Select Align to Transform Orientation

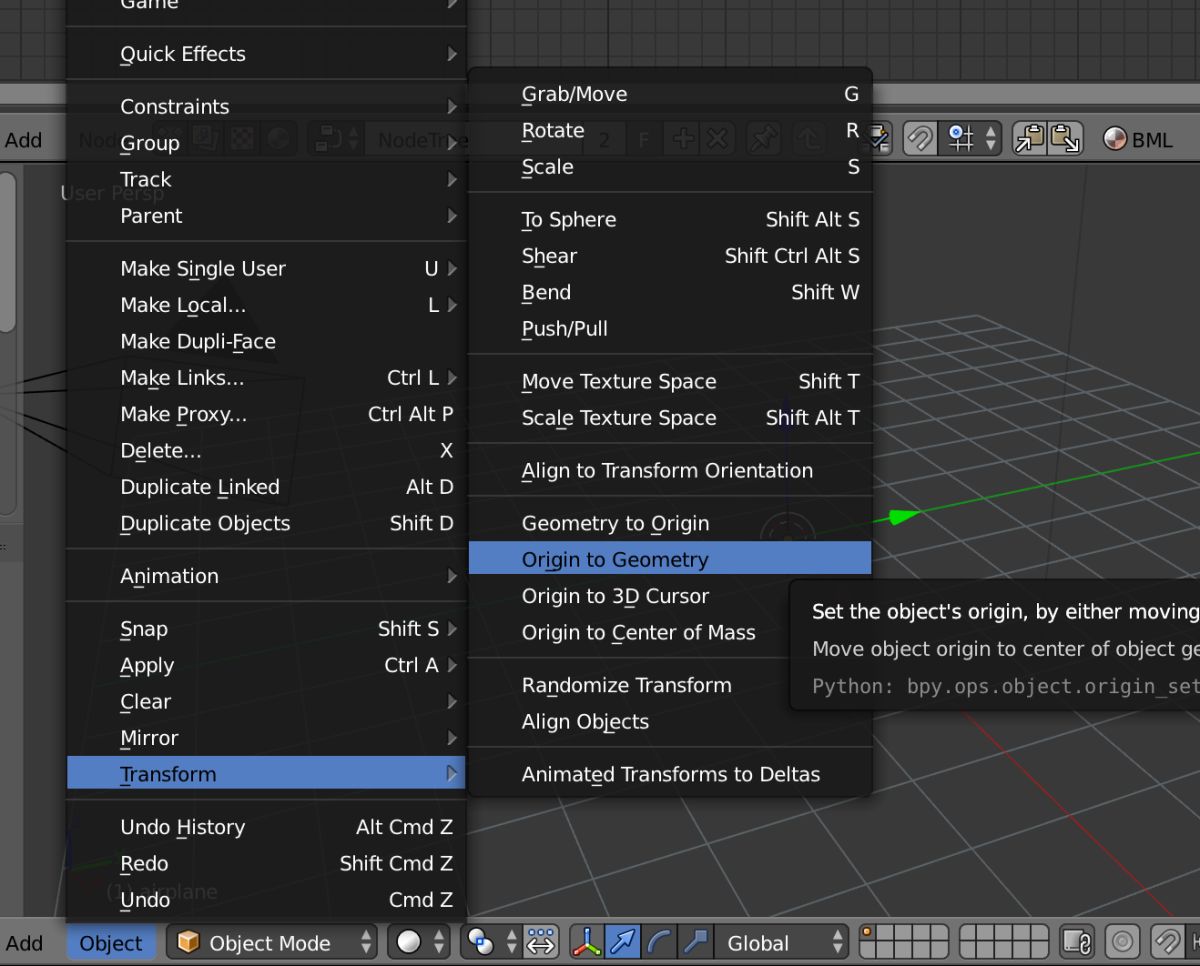[670, 470]
